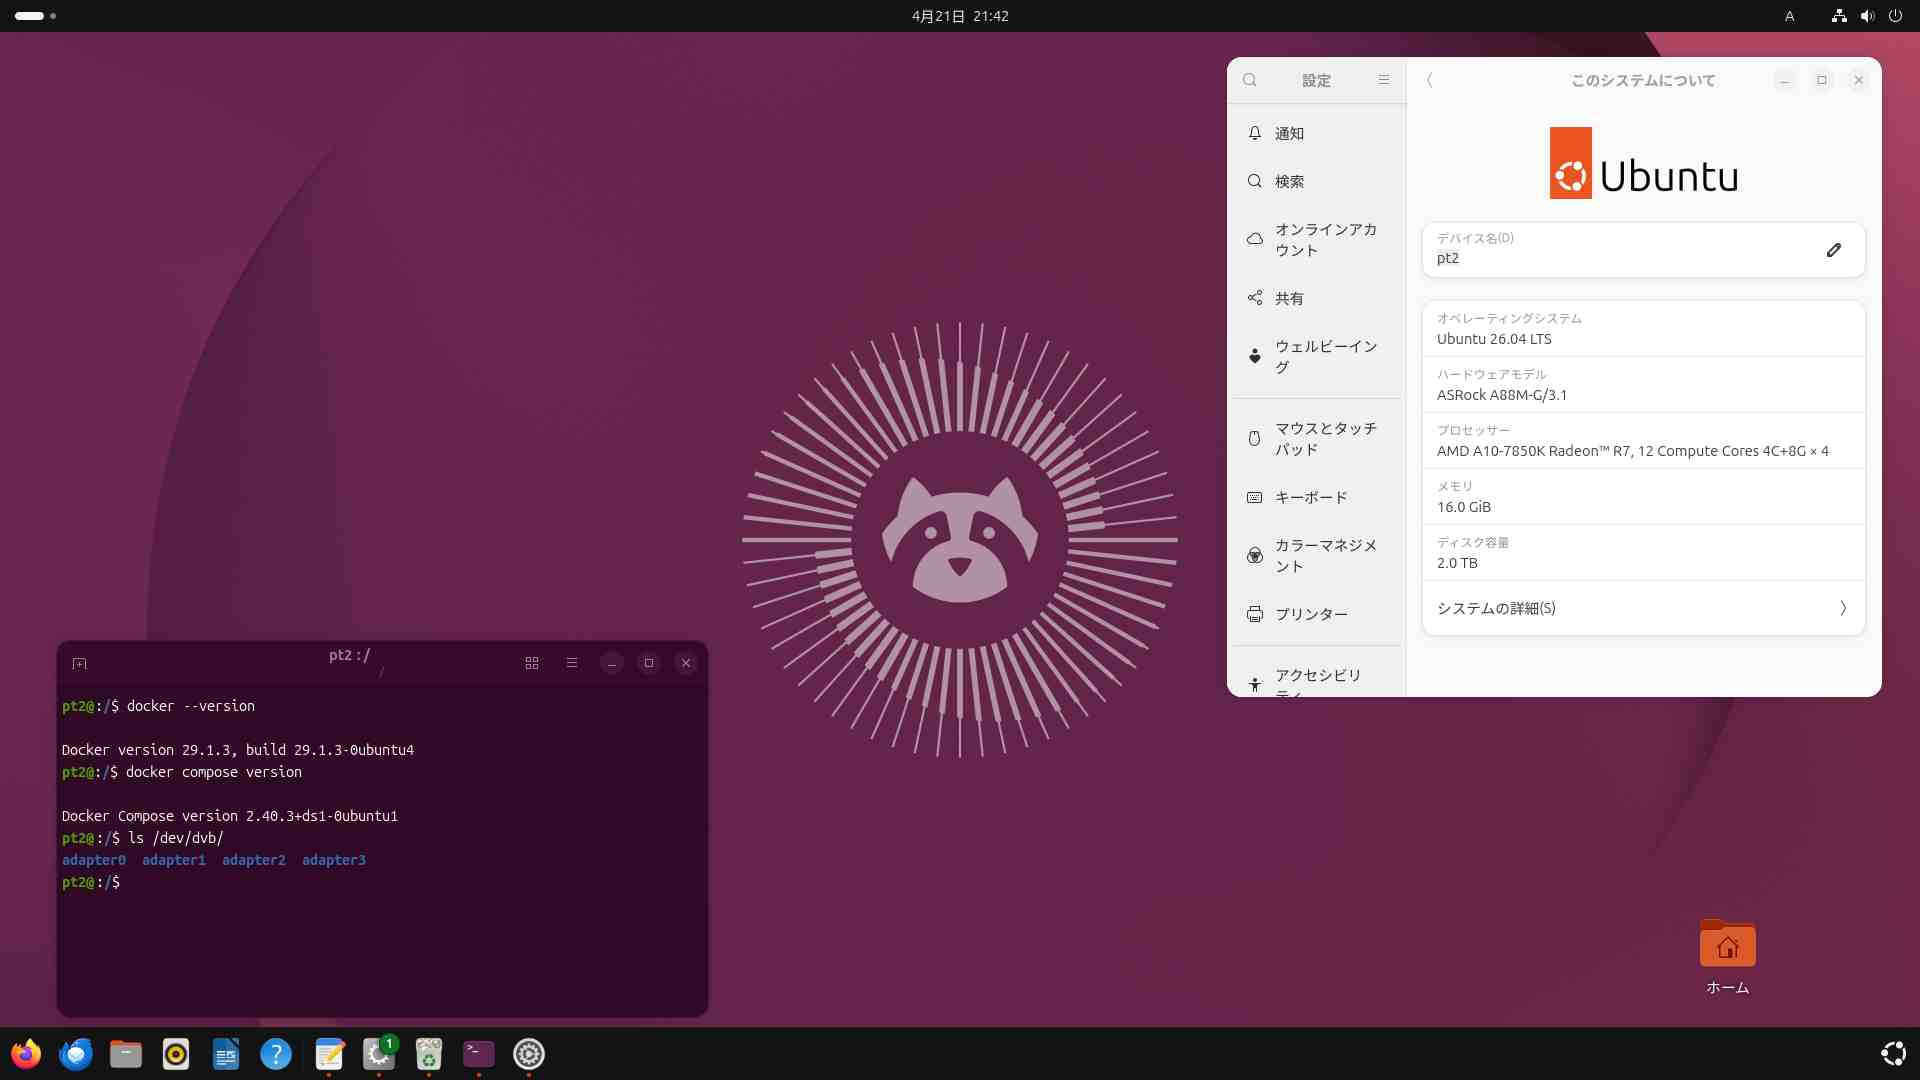Open the settings hamburger menu
Image resolution: width=1920 pixels, height=1080 pixels.
(x=1384, y=80)
